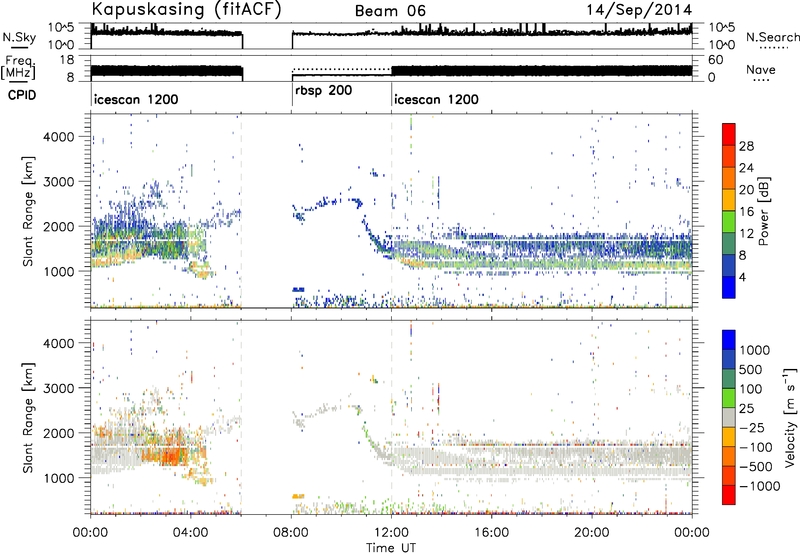Click the first 'icescan 1200' label at 00:00

(x=136, y=99)
